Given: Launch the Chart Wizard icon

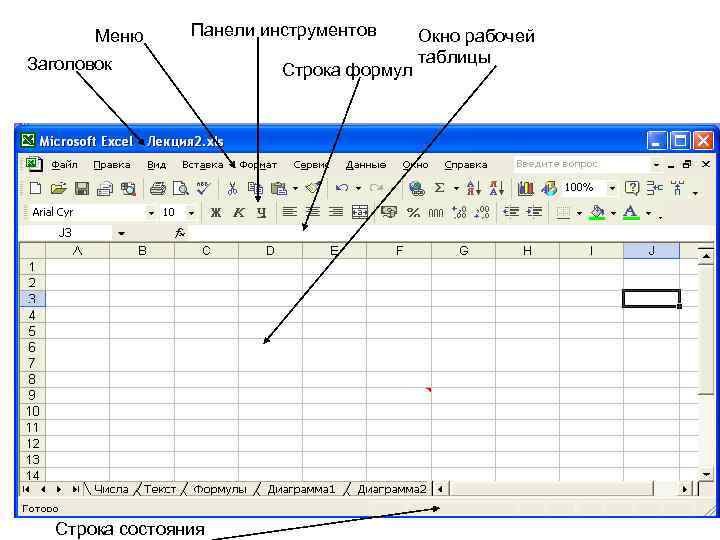Looking at the screenshot, I should pos(525,188).
